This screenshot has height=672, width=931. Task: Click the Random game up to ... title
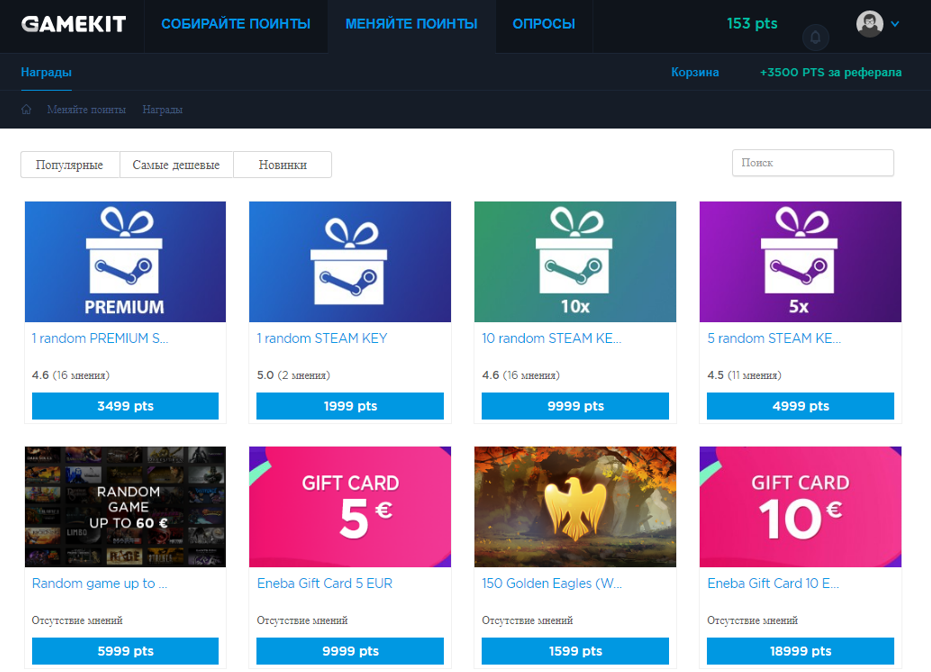(100, 584)
